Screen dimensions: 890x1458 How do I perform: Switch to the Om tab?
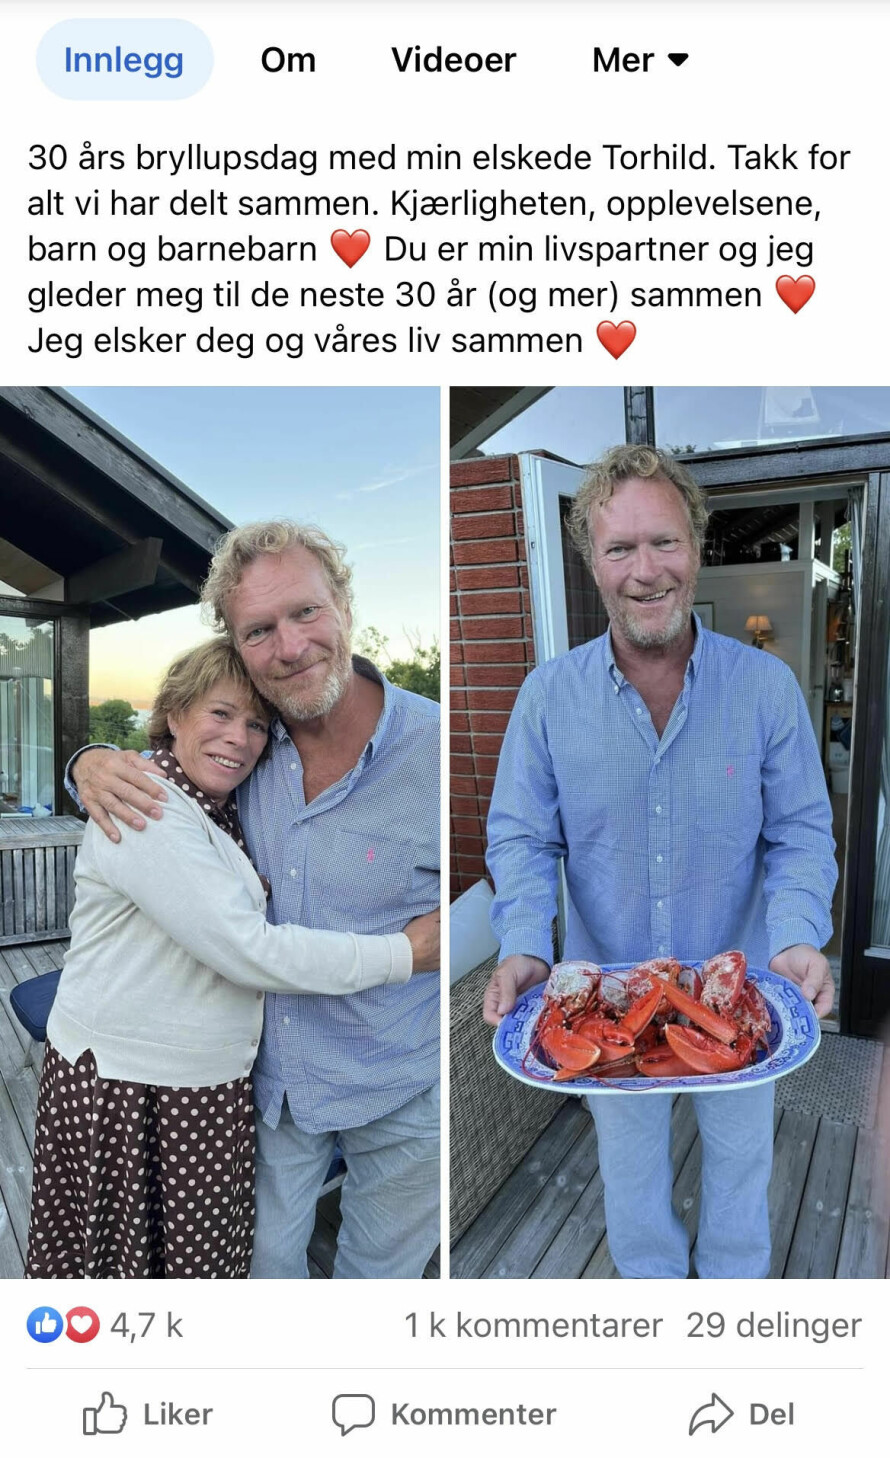(x=288, y=60)
